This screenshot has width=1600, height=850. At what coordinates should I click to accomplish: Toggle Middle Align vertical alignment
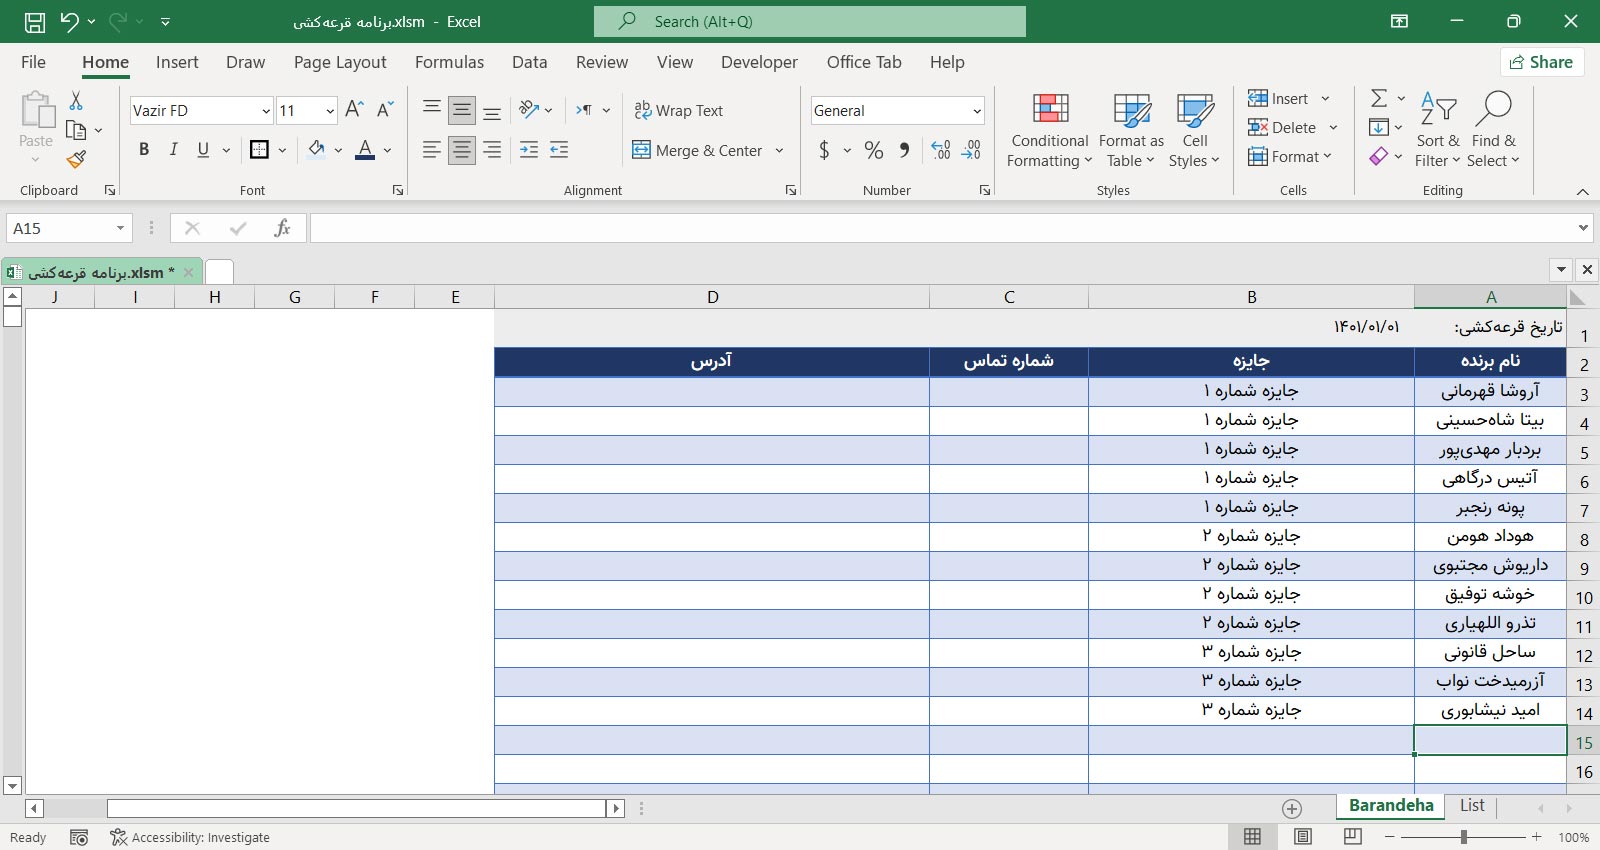coord(461,110)
